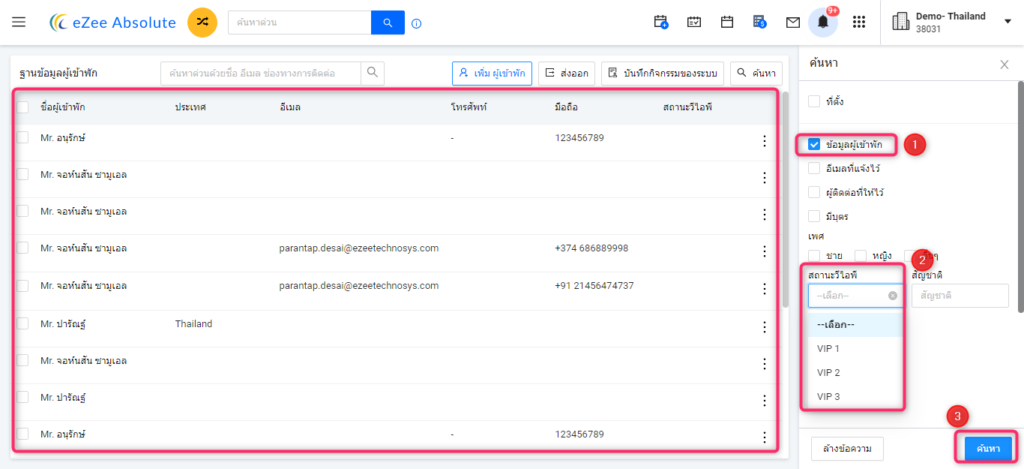Enable the ผู้ติดต่อที่ให้ไว้ checkbox

click(x=814, y=192)
